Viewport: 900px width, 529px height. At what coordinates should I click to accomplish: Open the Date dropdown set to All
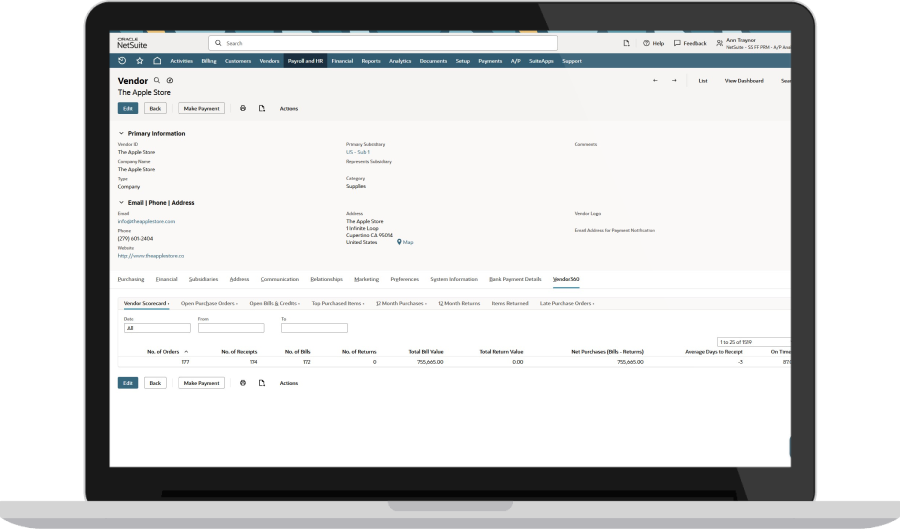click(157, 327)
